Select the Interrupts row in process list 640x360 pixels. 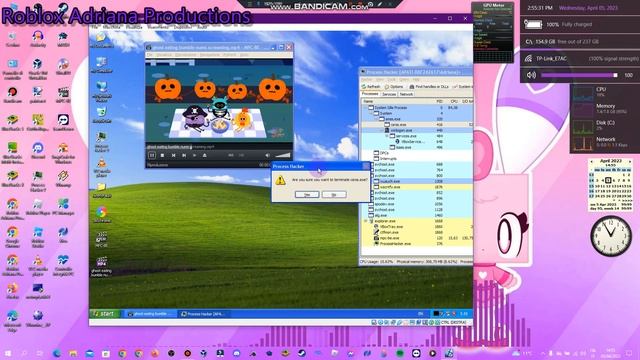416,158
